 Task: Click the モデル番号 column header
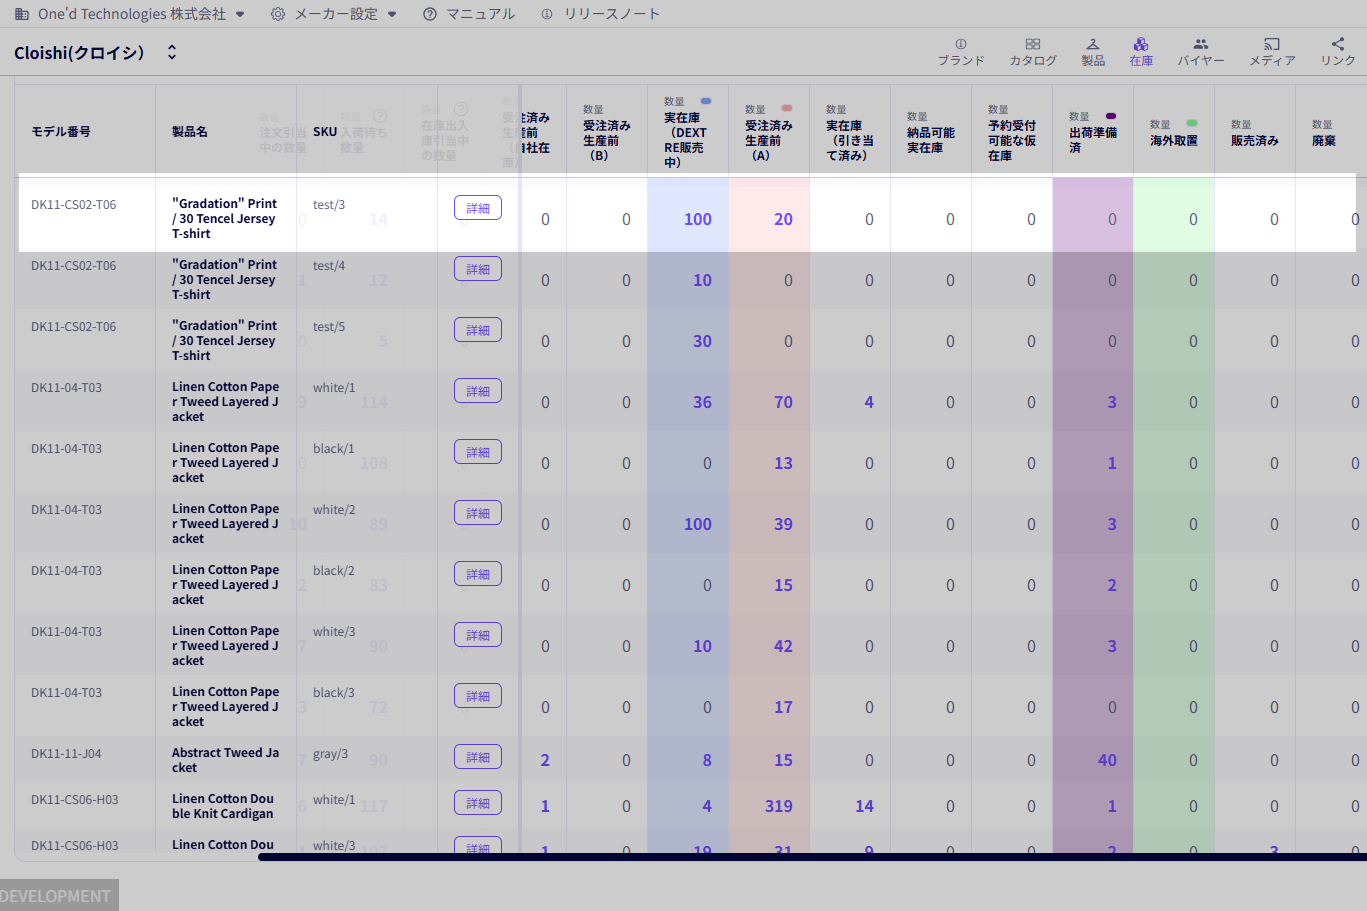[x=61, y=132]
